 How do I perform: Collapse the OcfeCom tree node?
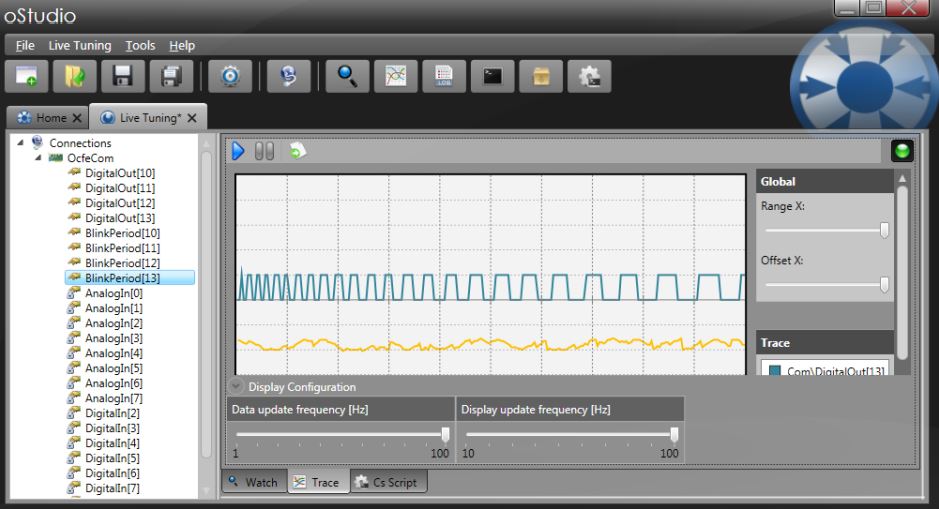(x=38, y=157)
